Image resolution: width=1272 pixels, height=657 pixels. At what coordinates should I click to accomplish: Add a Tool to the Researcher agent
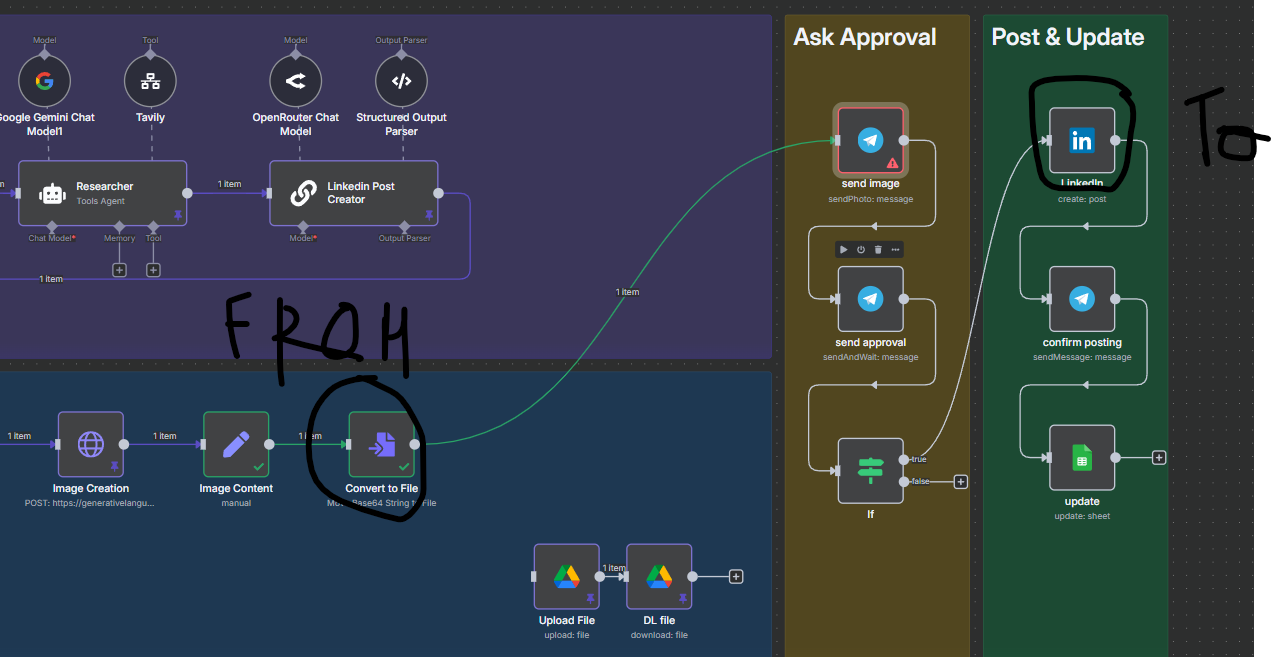tap(152, 269)
